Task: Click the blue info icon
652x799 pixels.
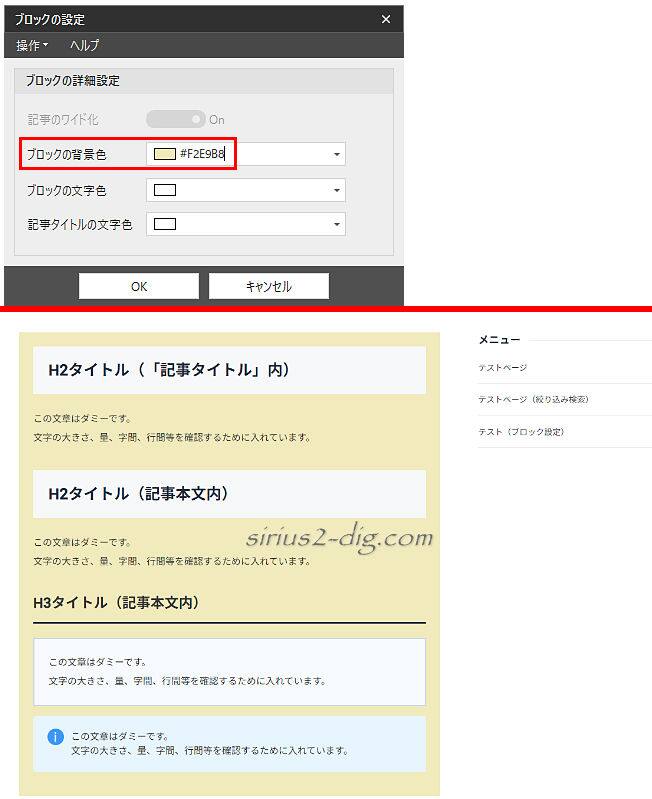Action: point(56,736)
